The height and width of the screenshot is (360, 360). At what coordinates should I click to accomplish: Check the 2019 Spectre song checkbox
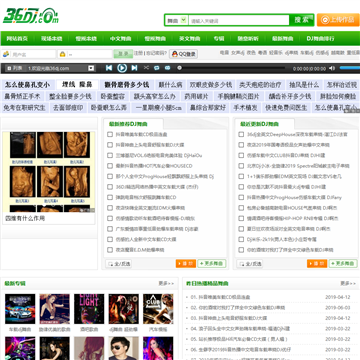[x=241, y=166]
